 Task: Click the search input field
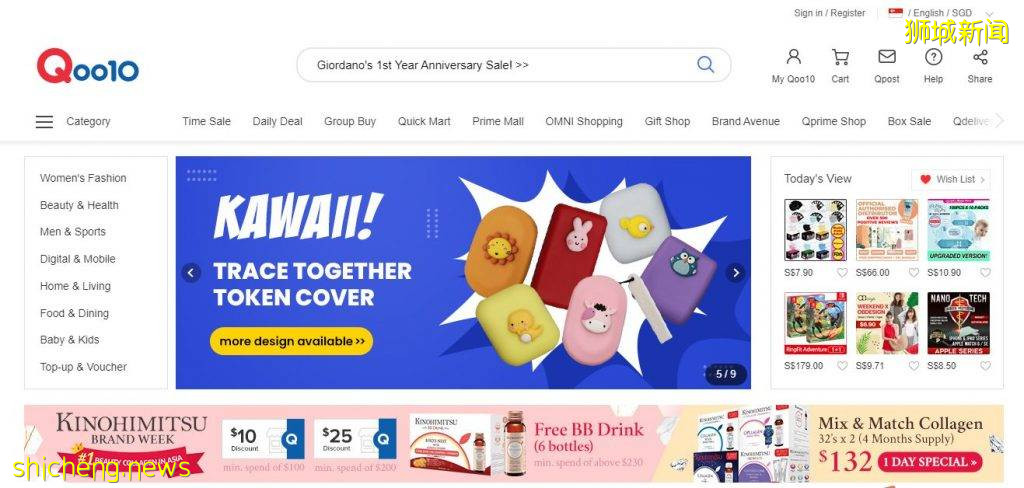click(x=496, y=65)
